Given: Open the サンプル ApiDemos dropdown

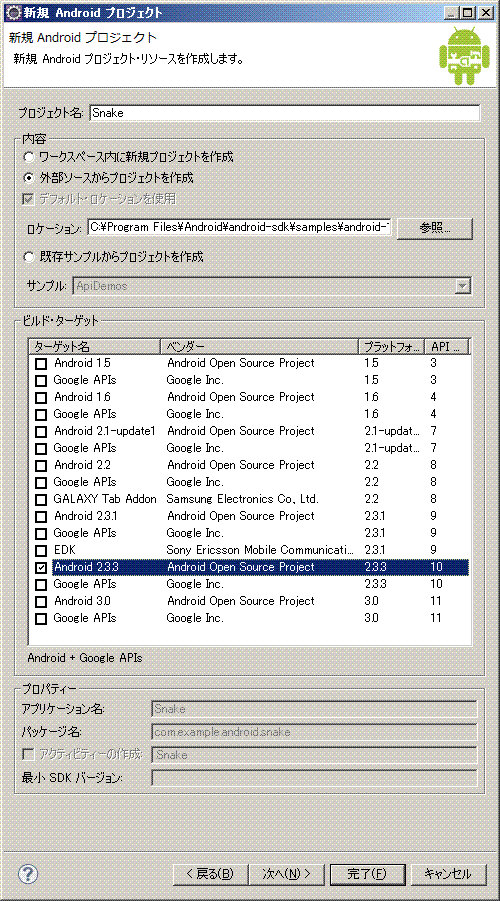Looking at the screenshot, I should (x=463, y=286).
